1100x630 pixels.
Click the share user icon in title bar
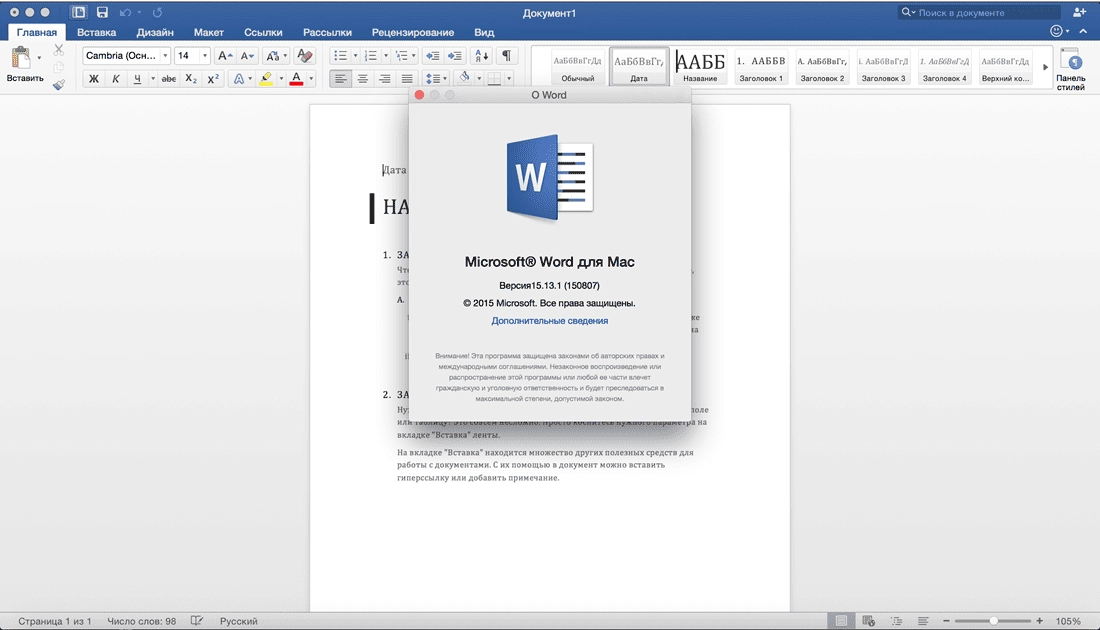(1080, 12)
